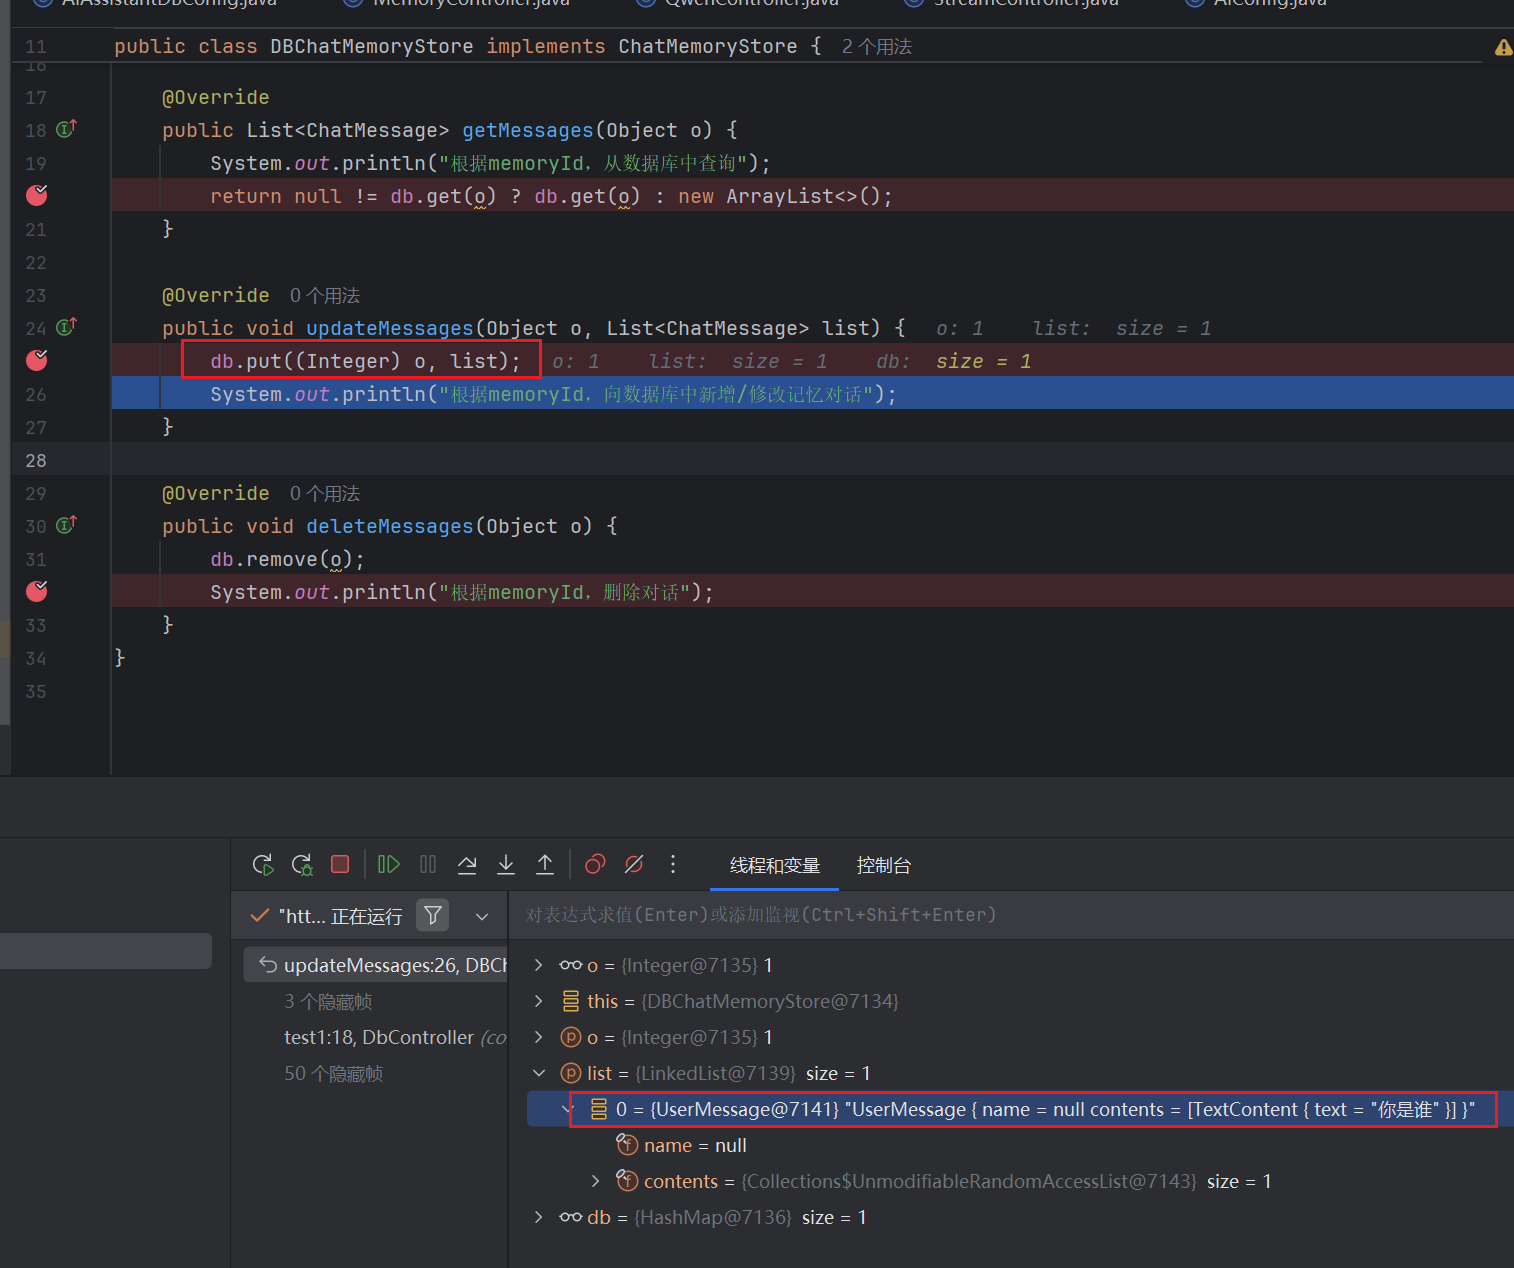The image size is (1514, 1268).
Task: Click the watch glasses icon beside db
Action: (571, 1217)
